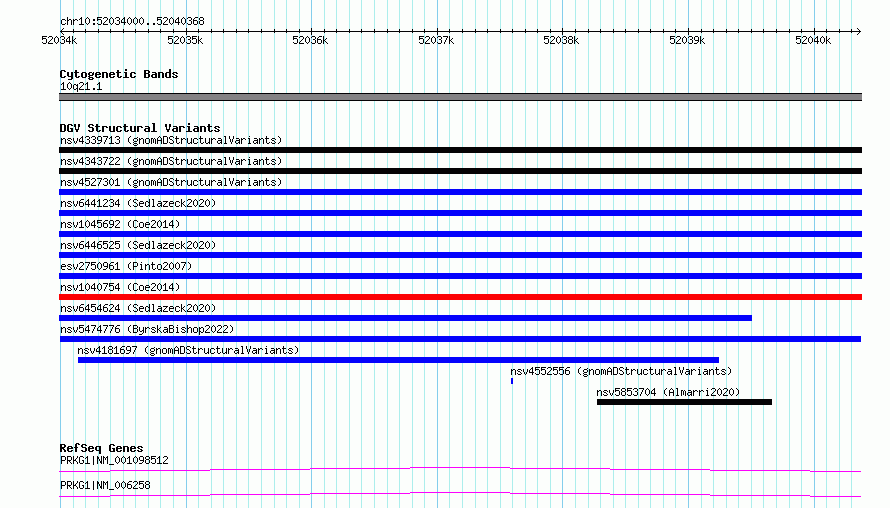Image resolution: width=890 pixels, height=508 pixels.
Task: Open the PRKG1|NM_006258 gene label
Action: (x=105, y=485)
